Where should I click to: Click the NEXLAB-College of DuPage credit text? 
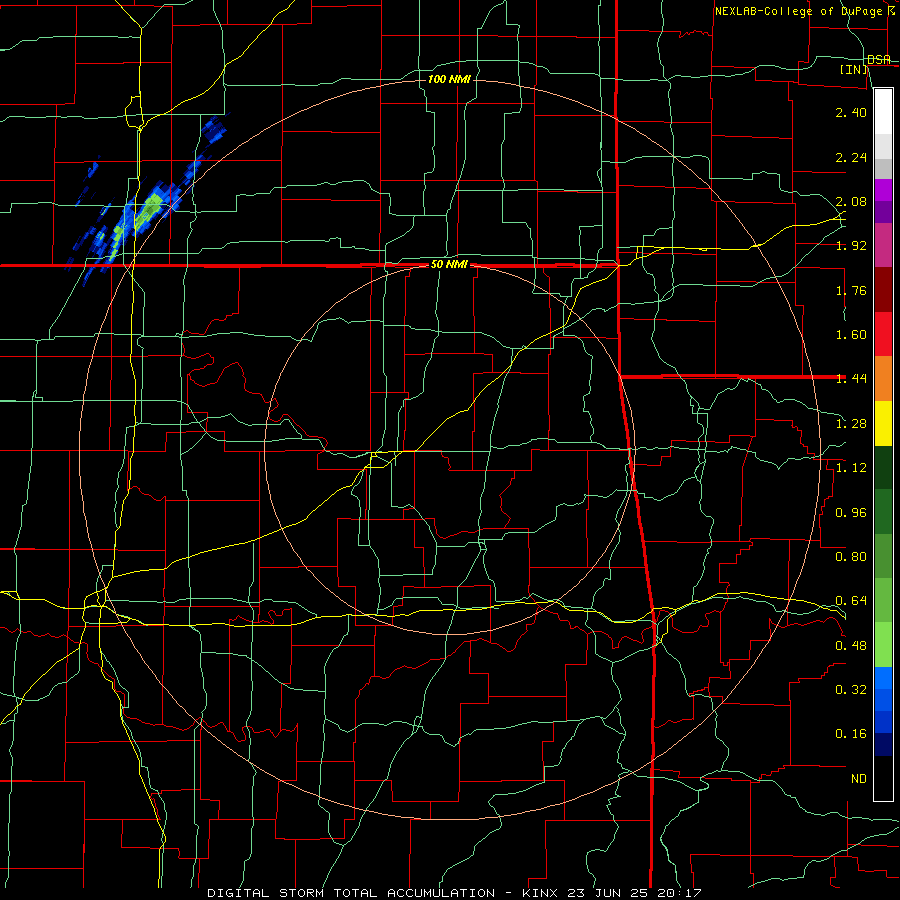click(x=799, y=11)
